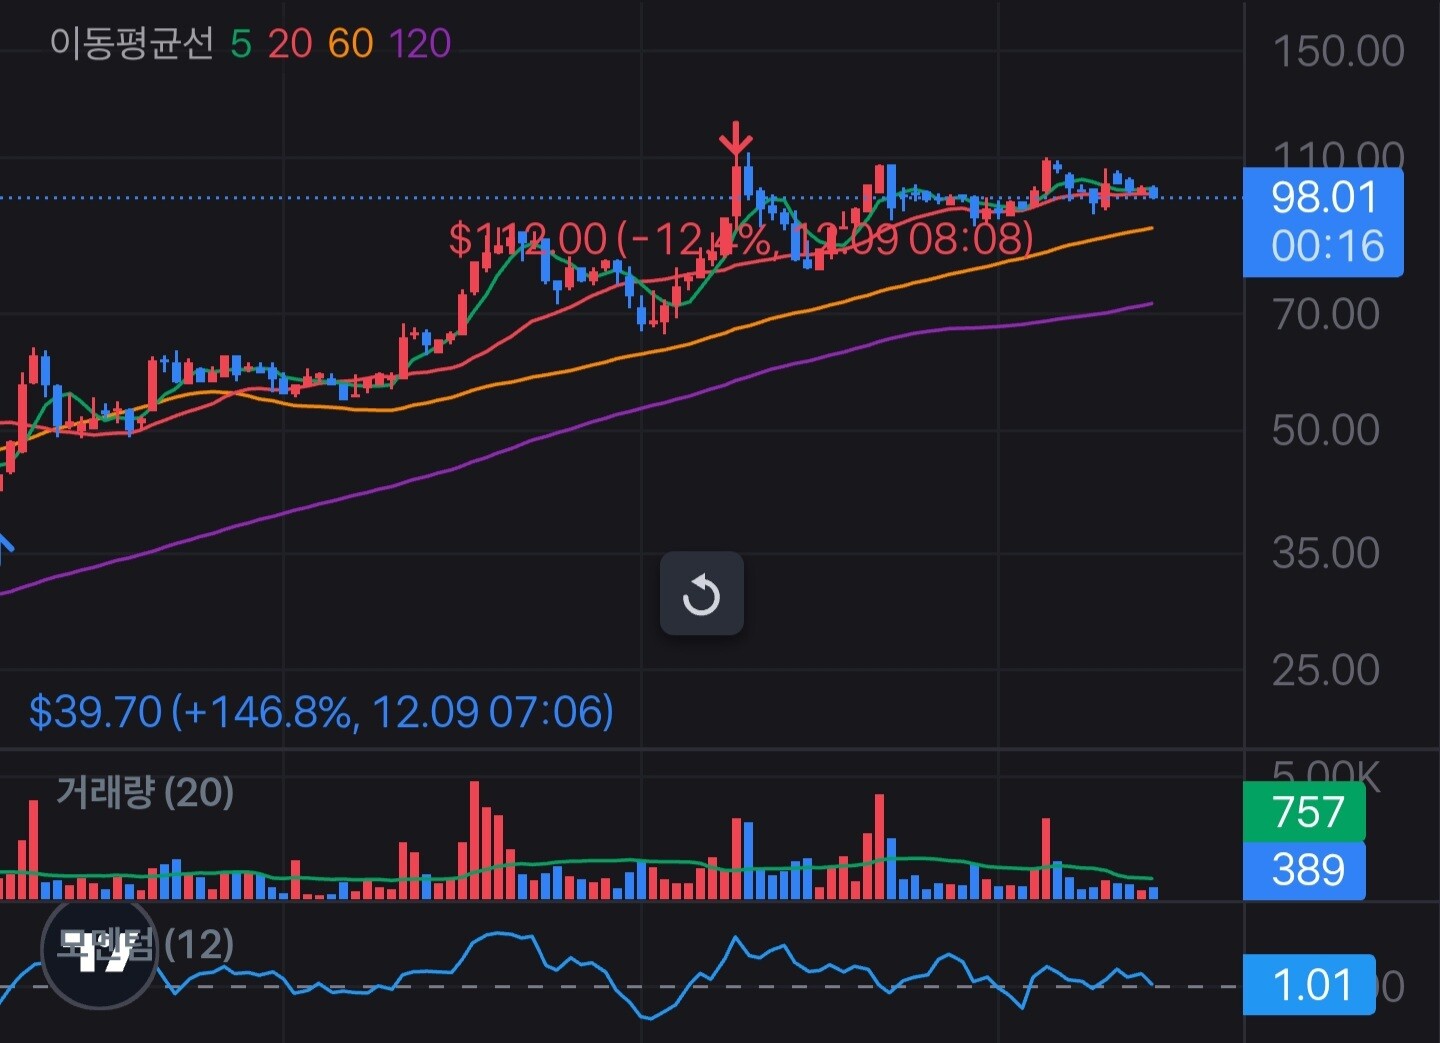Click the 150.00 price axis label
This screenshot has width=1440, height=1043.
(x=1338, y=51)
